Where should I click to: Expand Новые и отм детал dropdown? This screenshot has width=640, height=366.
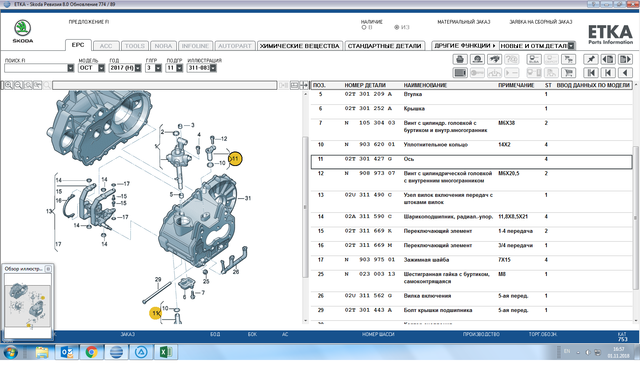click(571, 46)
